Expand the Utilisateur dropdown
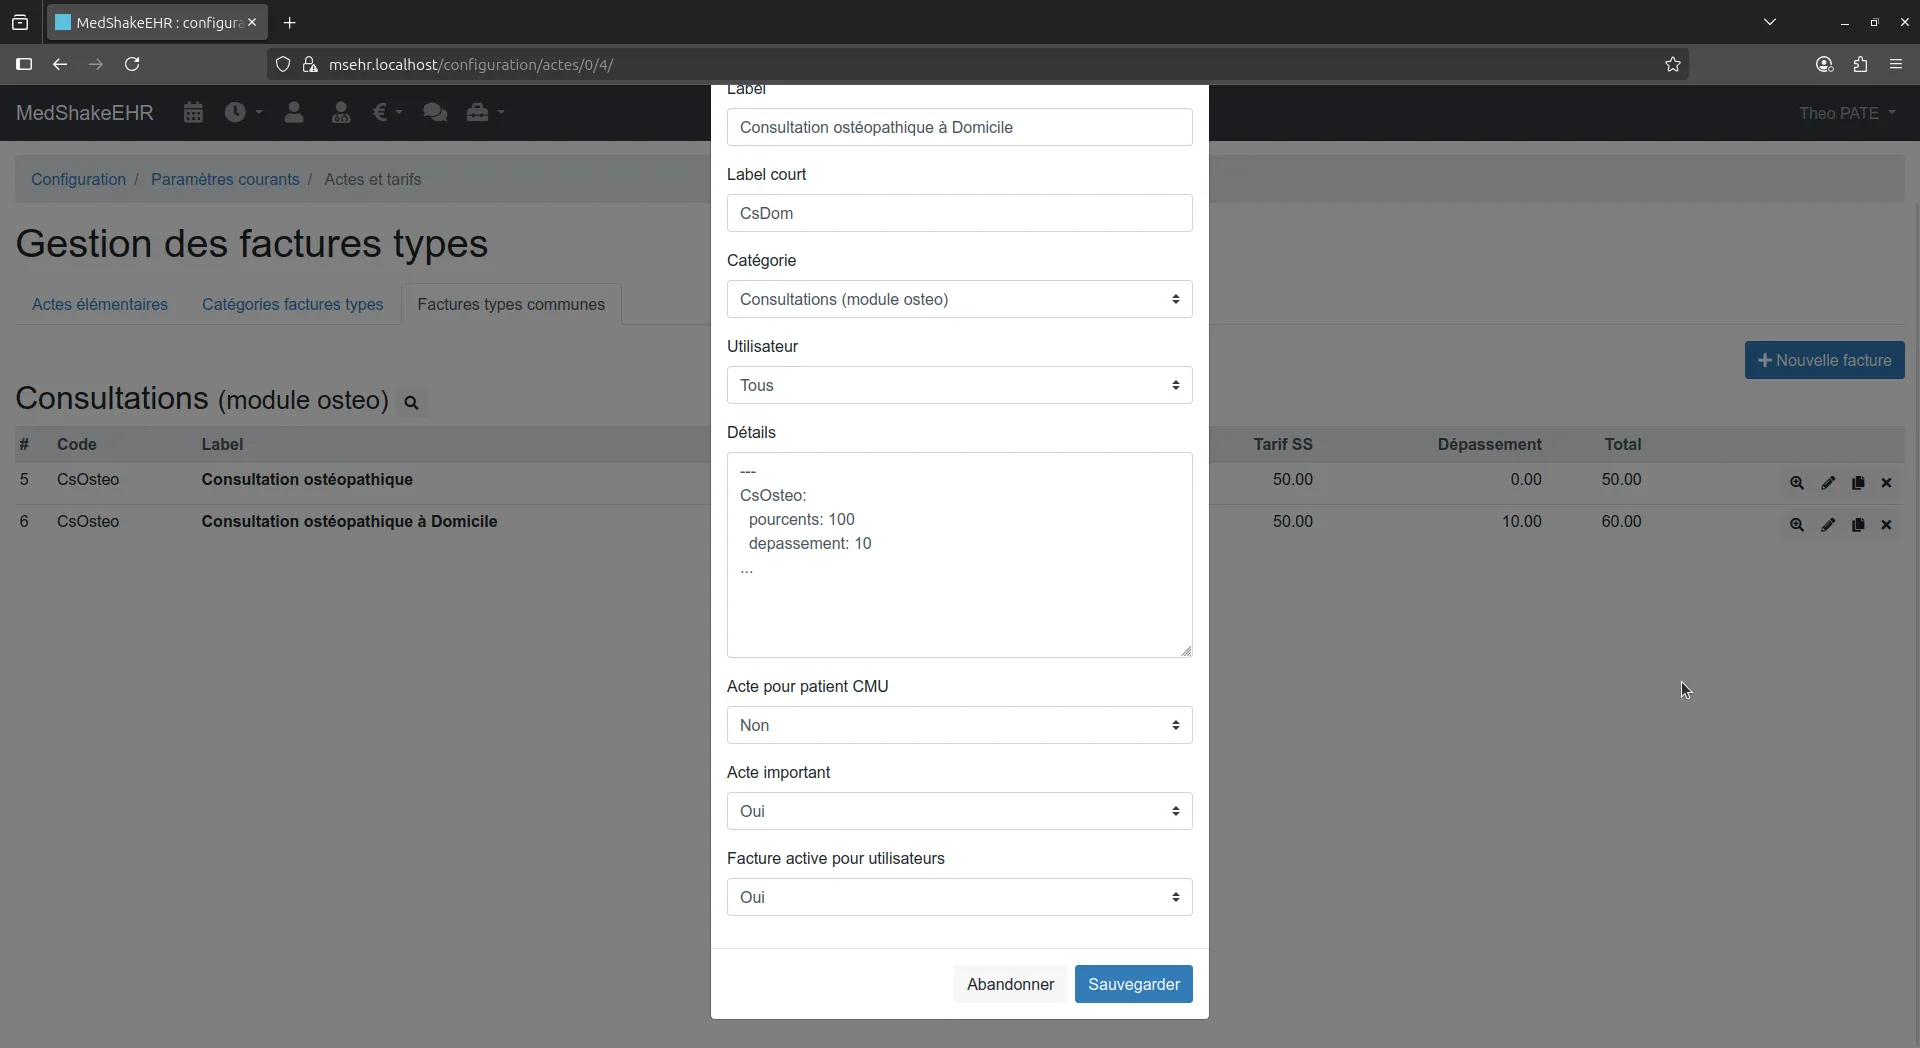1920x1048 pixels. click(959, 385)
